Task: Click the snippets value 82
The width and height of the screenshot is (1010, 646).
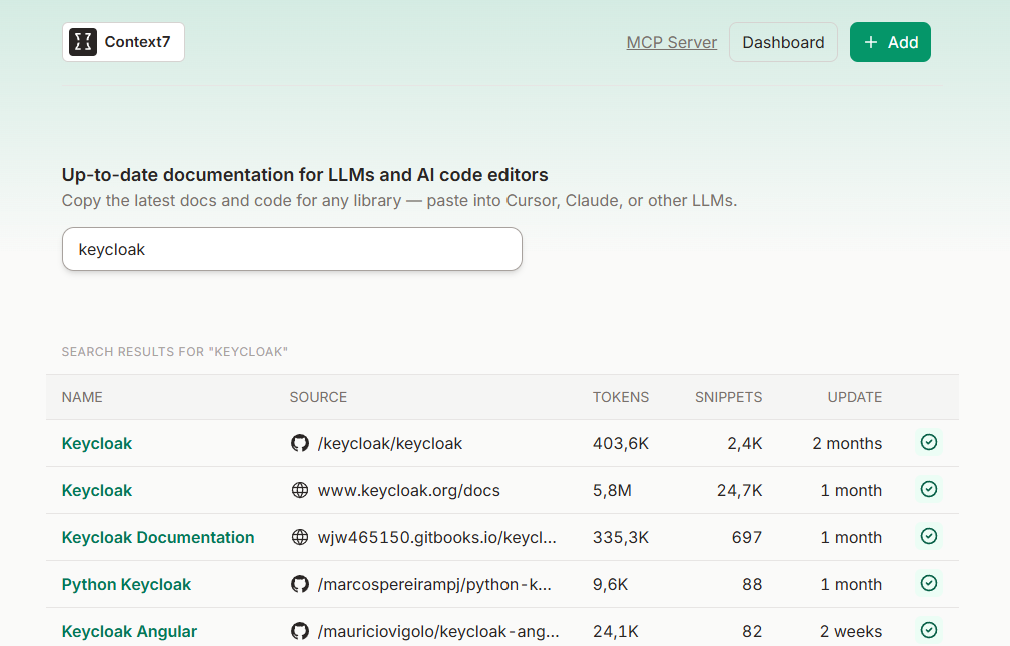Action: 752,631
